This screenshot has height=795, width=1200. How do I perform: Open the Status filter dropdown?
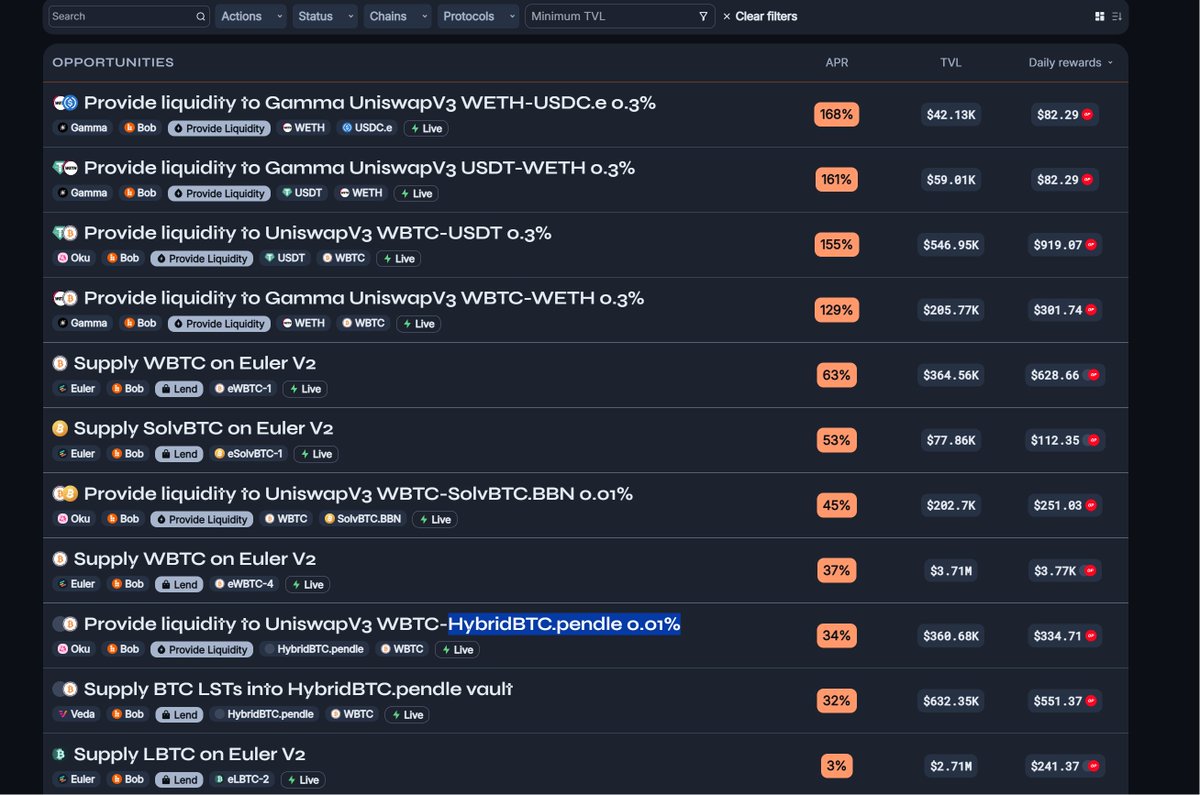point(325,17)
